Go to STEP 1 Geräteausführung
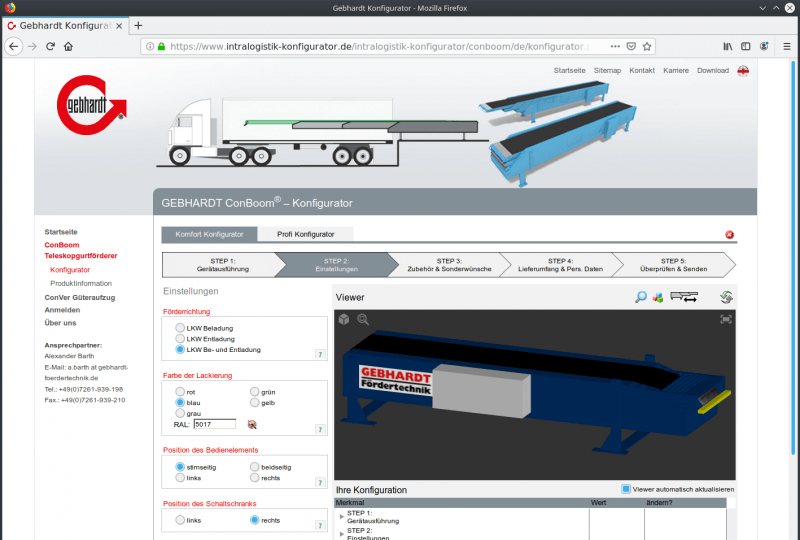The width and height of the screenshot is (800, 540). pyautogui.click(x=223, y=265)
